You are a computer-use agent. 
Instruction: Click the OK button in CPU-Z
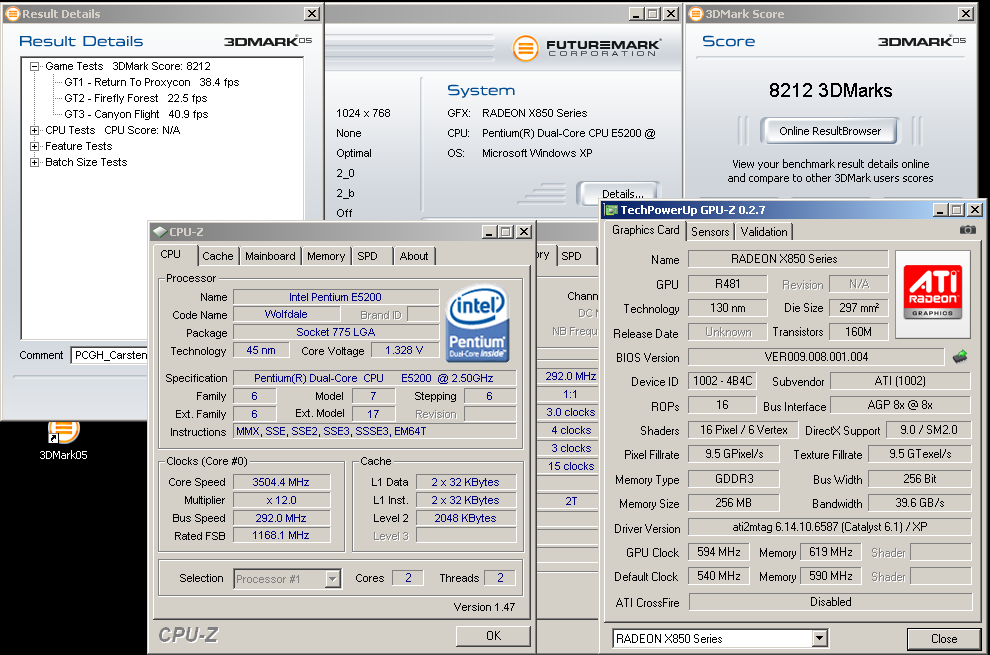pos(493,635)
